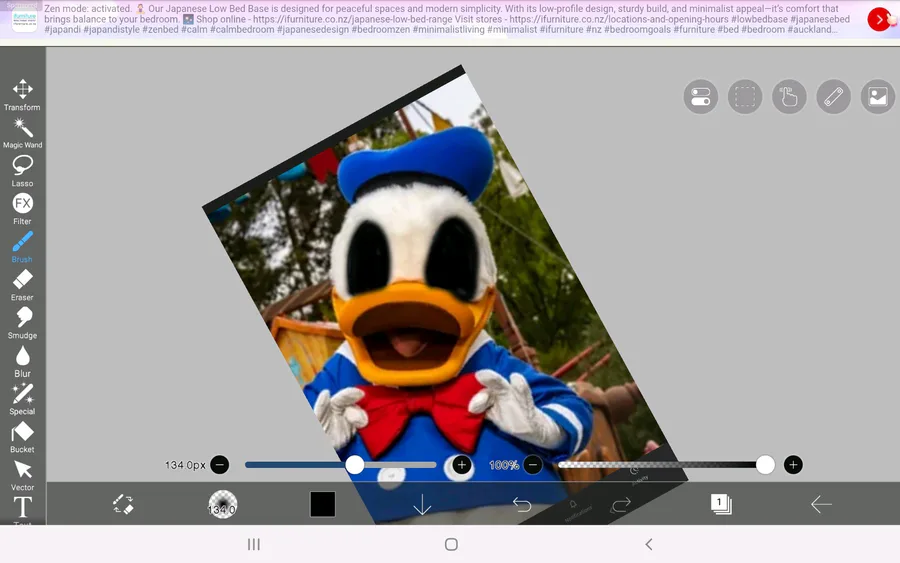900x563 pixels.
Task: Select the Magic Wand tool
Action: point(22,133)
